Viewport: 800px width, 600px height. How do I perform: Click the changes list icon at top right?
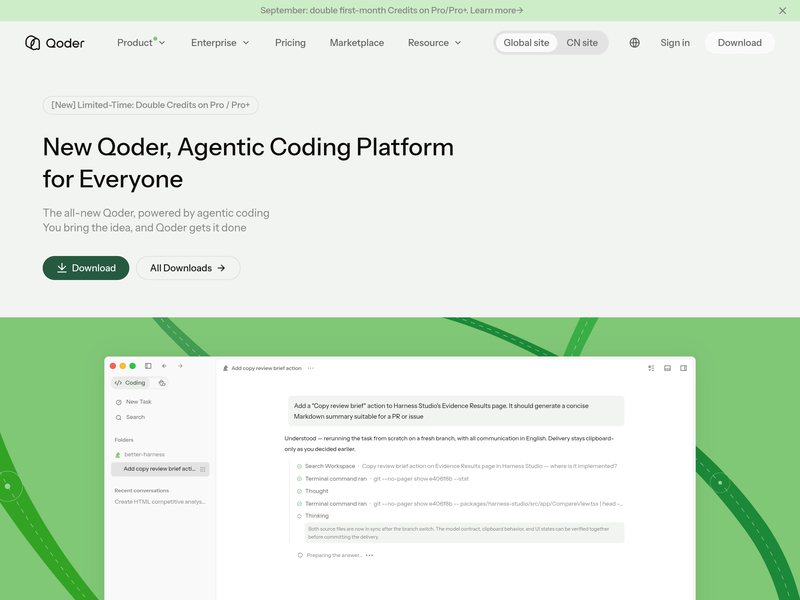(651, 368)
